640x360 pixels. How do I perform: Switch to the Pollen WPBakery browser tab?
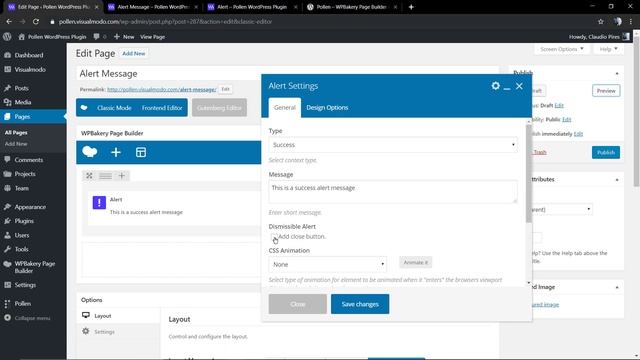[351, 7]
